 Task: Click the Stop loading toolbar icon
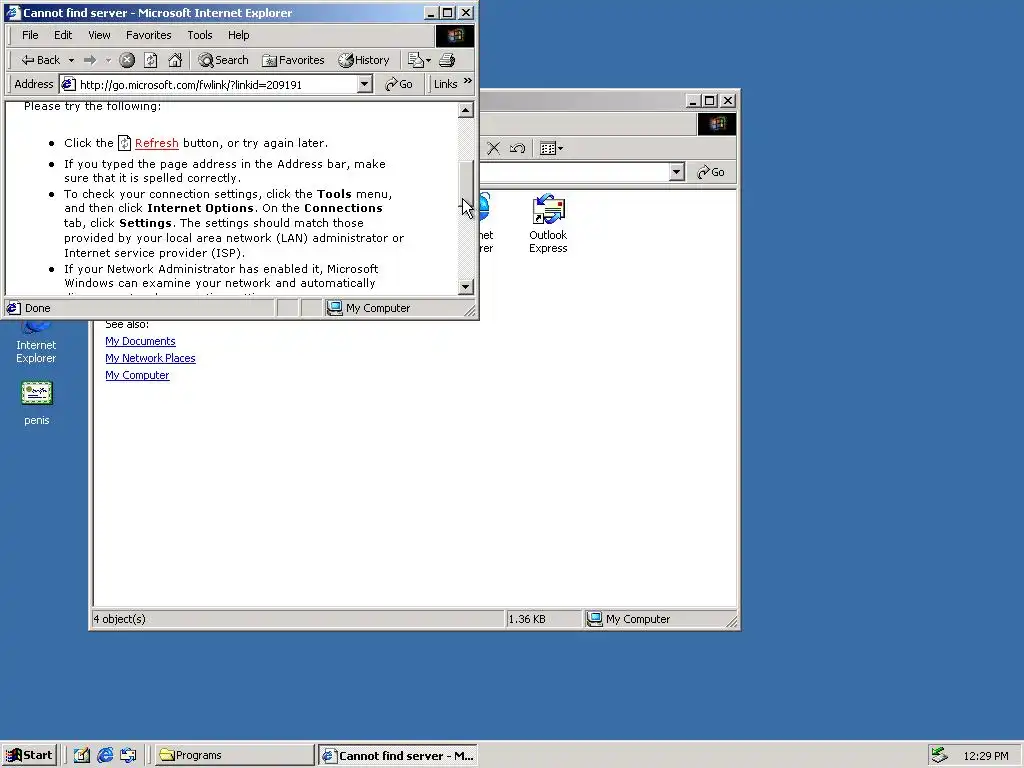click(127, 60)
